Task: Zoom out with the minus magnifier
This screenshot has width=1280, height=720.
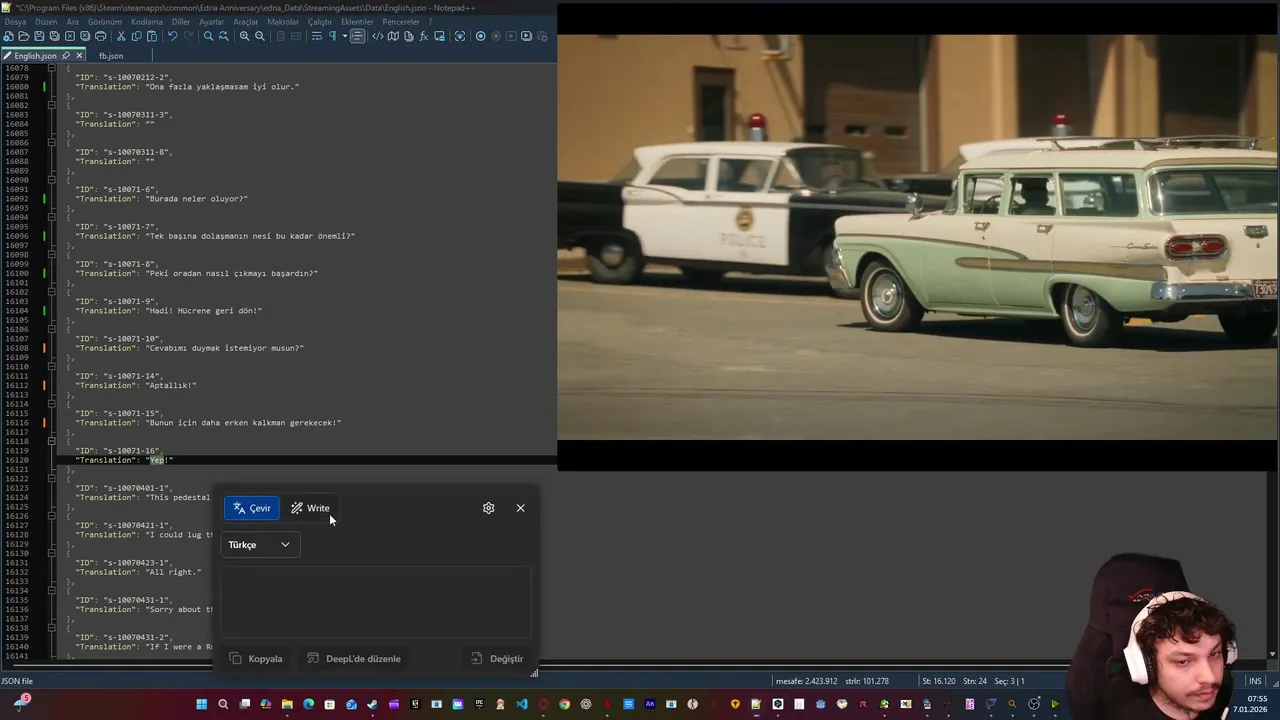Action: 259,36
